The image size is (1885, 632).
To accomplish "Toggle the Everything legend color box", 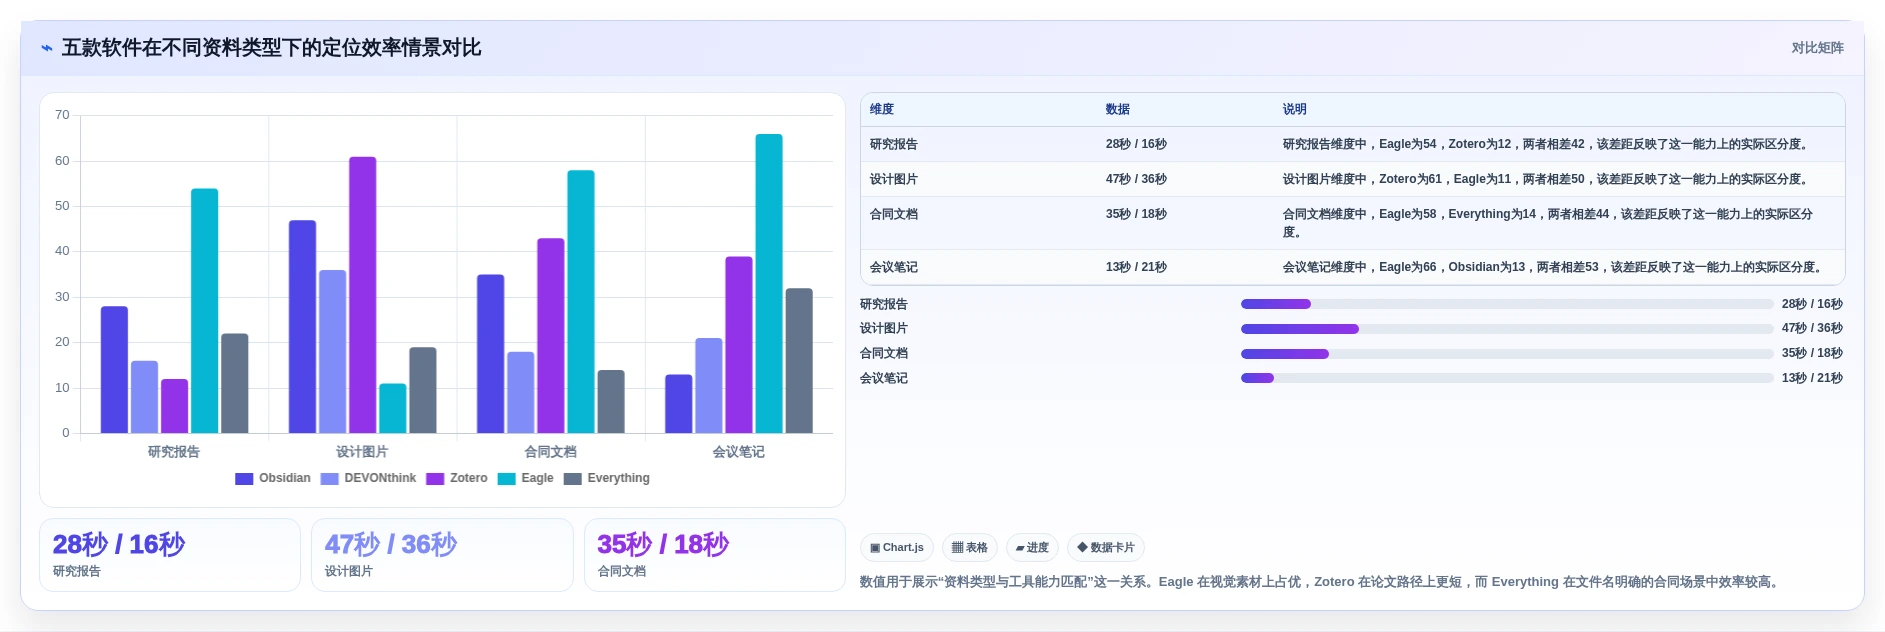I will coord(573,479).
